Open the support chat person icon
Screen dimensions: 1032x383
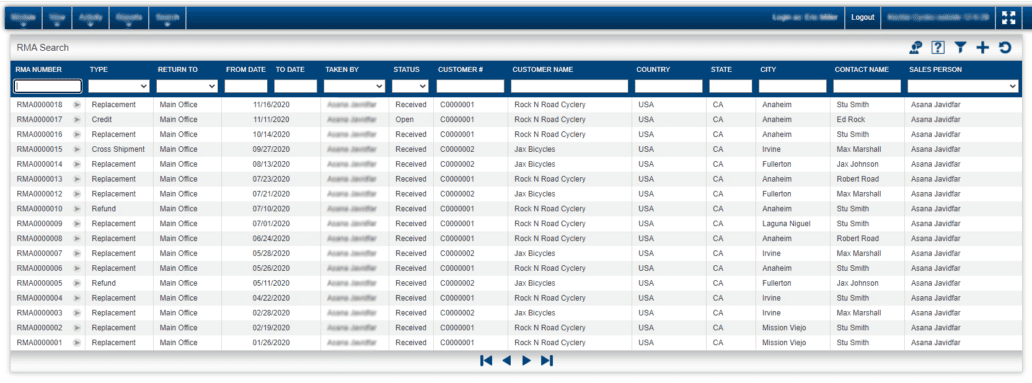pos(916,47)
